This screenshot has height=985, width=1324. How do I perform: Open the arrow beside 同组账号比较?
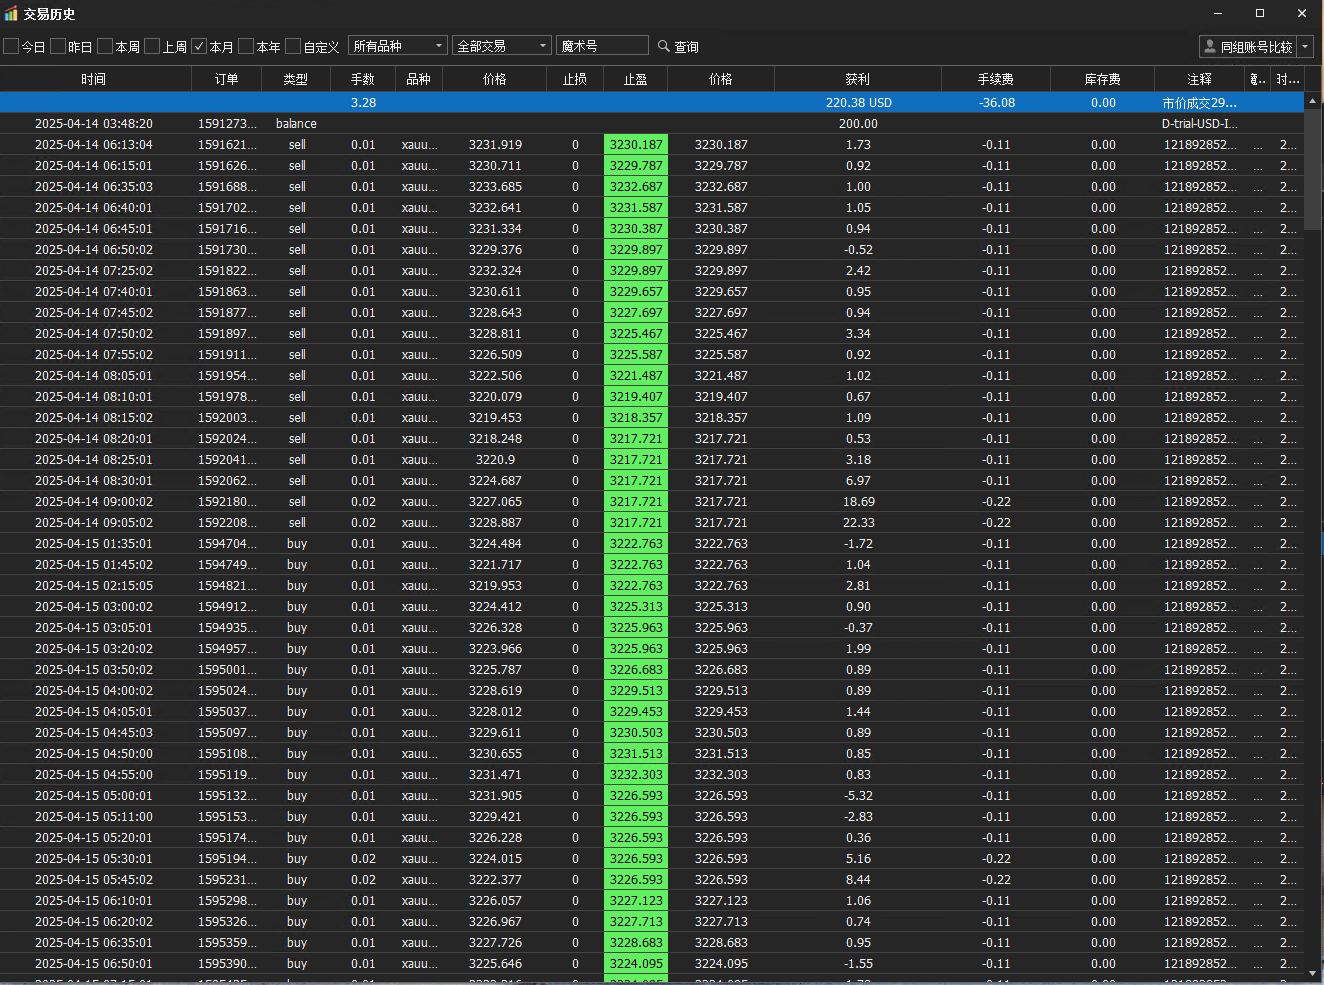(x=1305, y=46)
